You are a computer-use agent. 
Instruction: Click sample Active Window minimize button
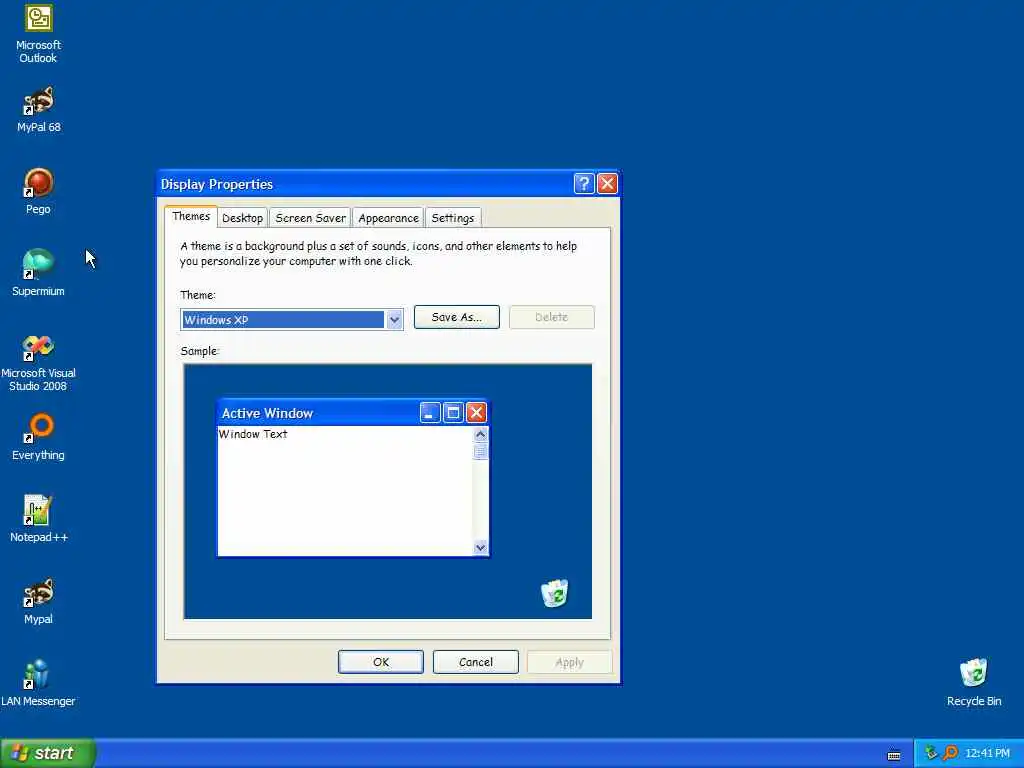click(430, 413)
